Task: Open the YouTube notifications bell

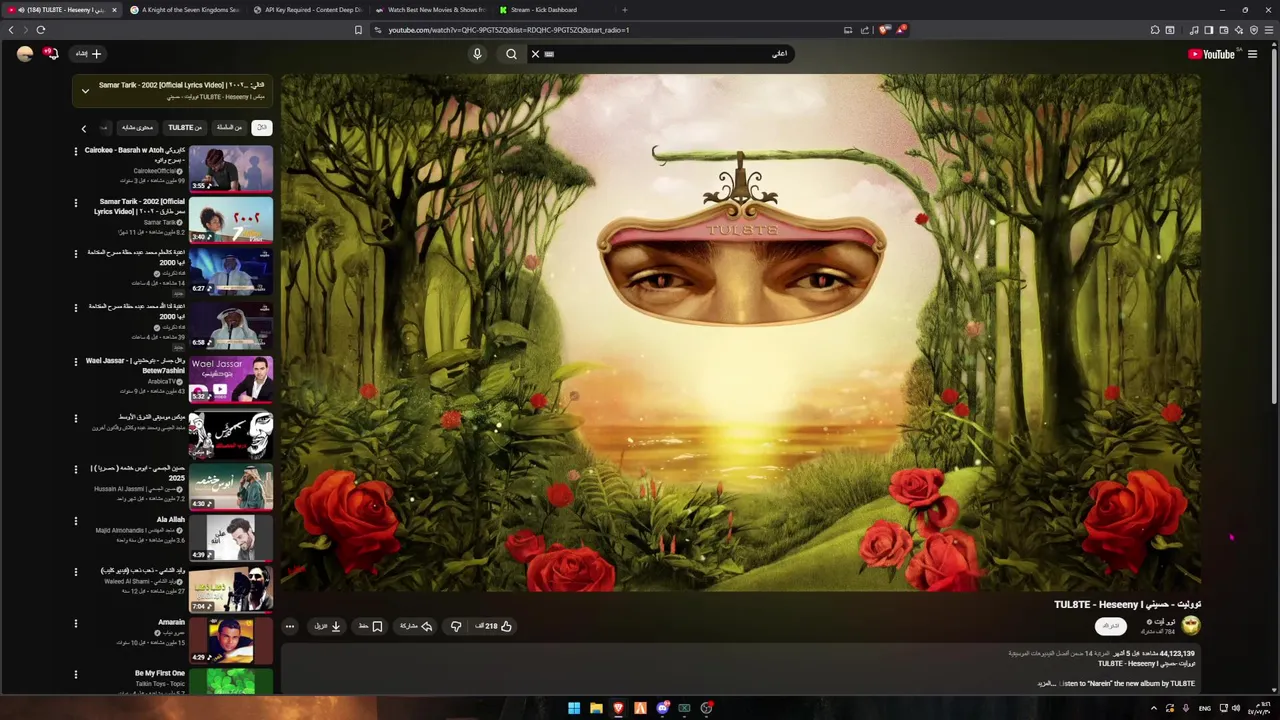Action: click(52, 54)
